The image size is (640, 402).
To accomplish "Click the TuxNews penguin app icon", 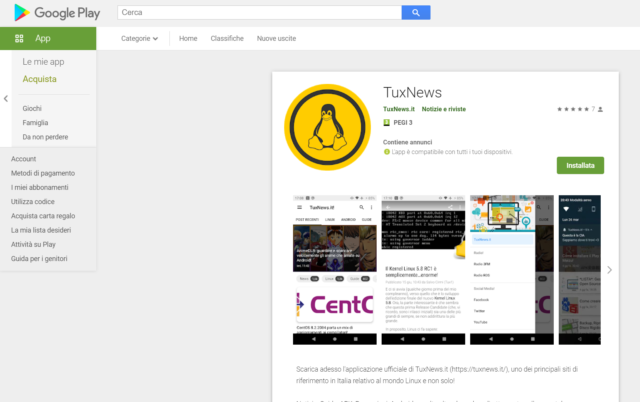I will 327,127.
